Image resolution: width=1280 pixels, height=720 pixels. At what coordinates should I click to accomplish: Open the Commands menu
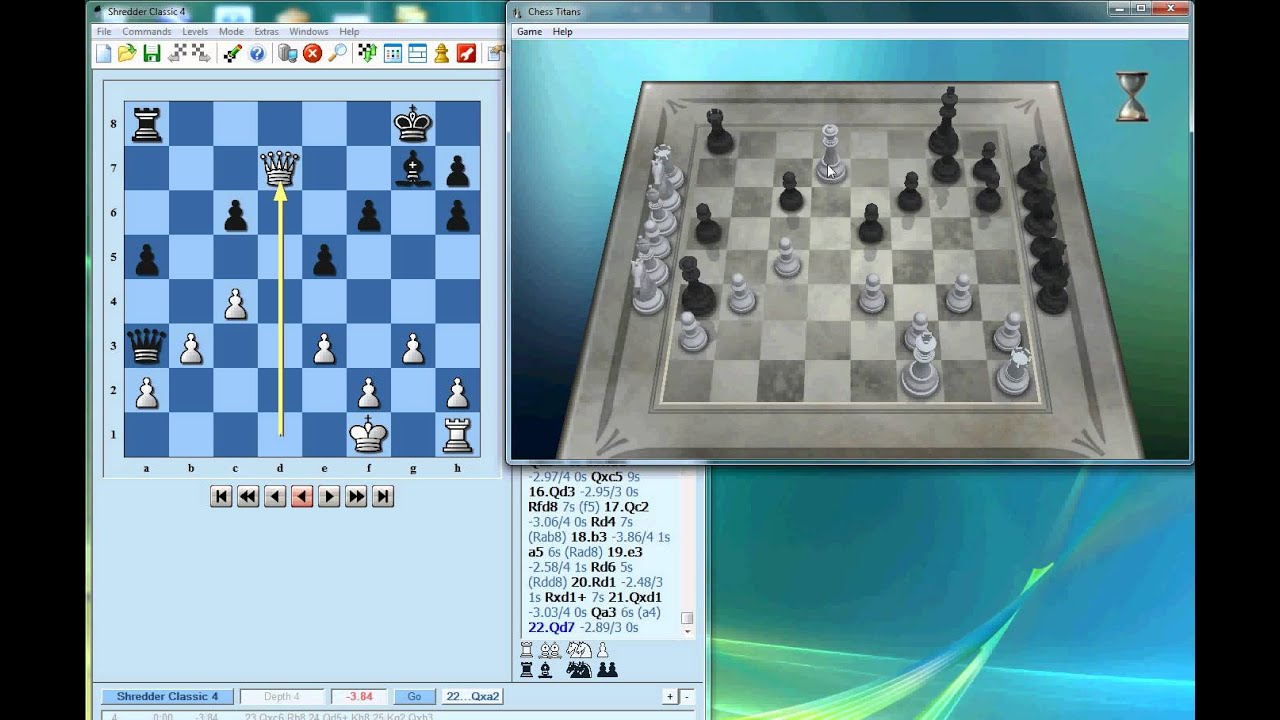(147, 32)
